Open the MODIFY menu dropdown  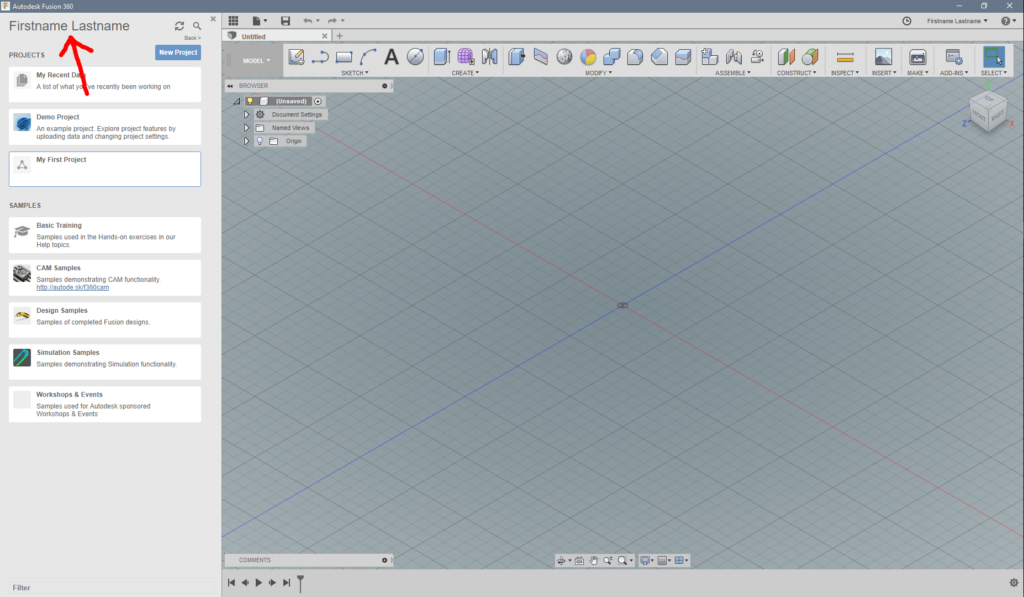(600, 73)
